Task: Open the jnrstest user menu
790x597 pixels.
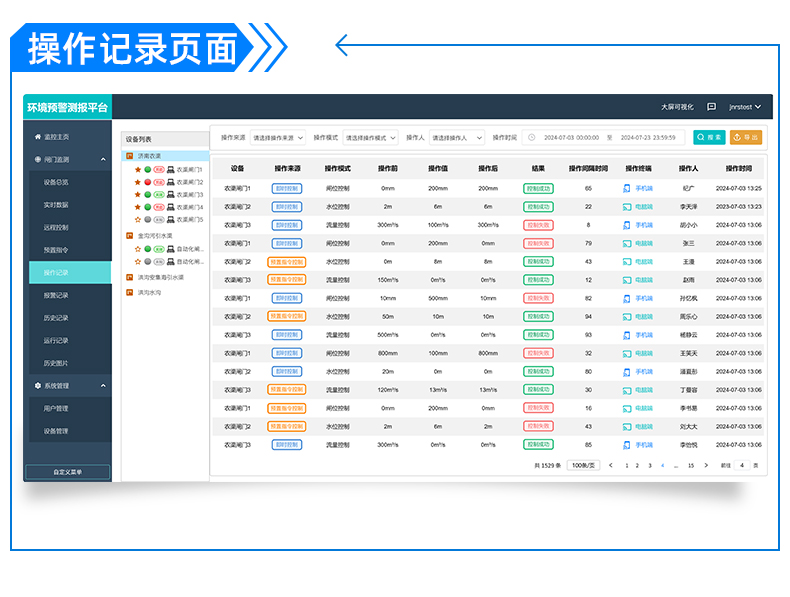Action: tap(745, 107)
